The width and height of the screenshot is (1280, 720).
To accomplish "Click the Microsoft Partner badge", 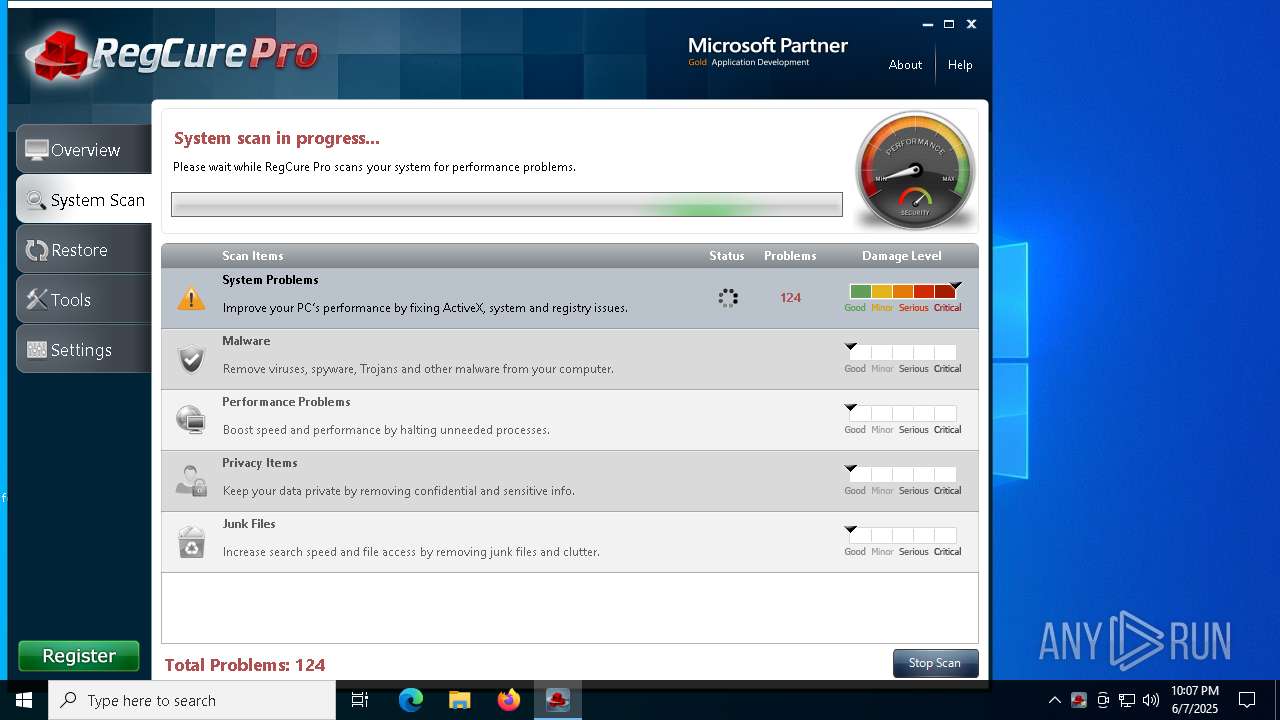I will coord(768,52).
